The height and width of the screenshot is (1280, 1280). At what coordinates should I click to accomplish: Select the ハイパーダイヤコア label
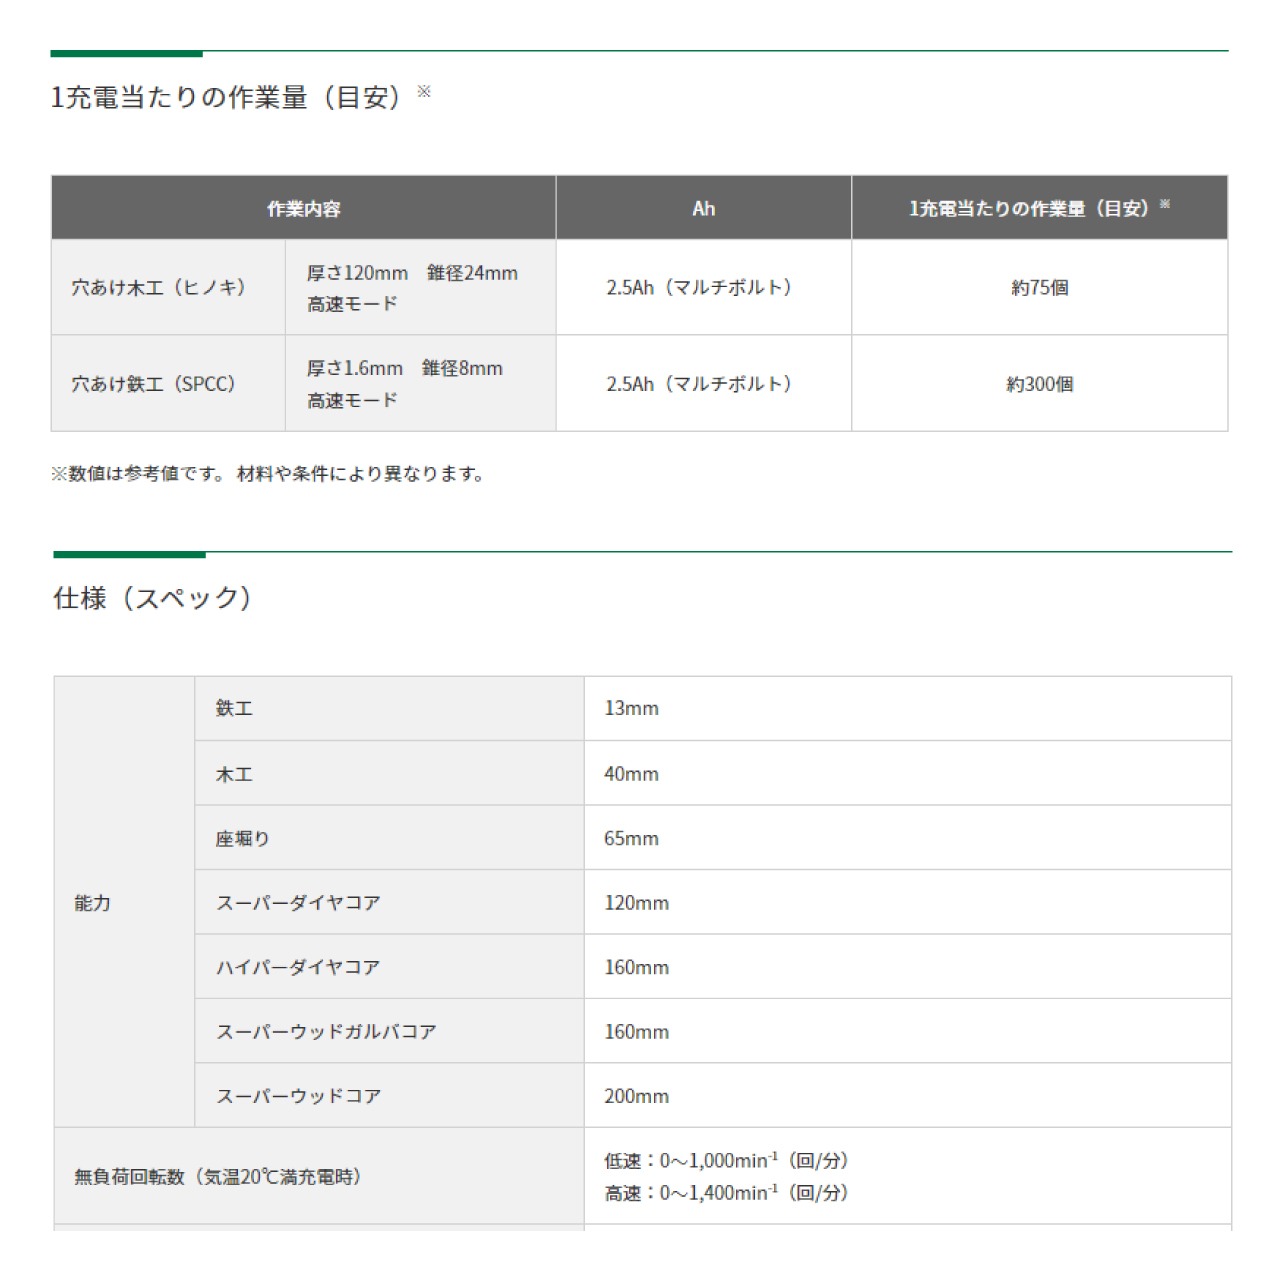298,967
